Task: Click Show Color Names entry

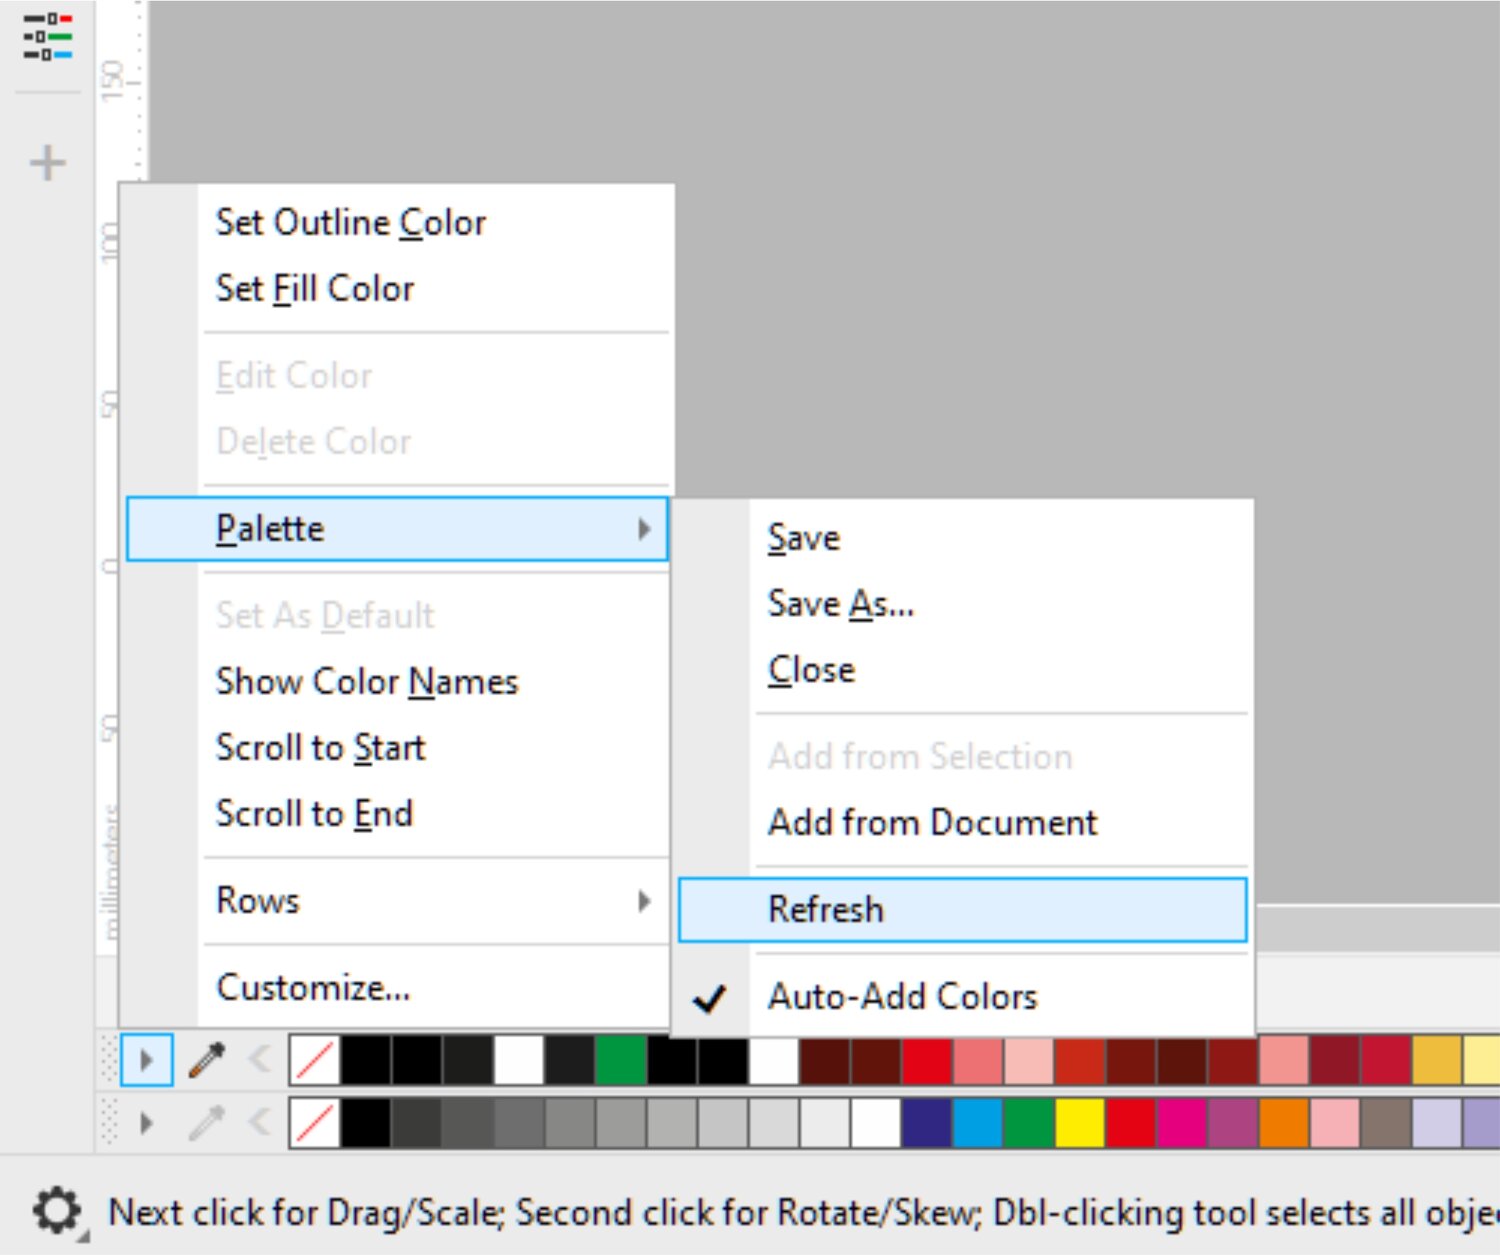Action: pos(367,682)
